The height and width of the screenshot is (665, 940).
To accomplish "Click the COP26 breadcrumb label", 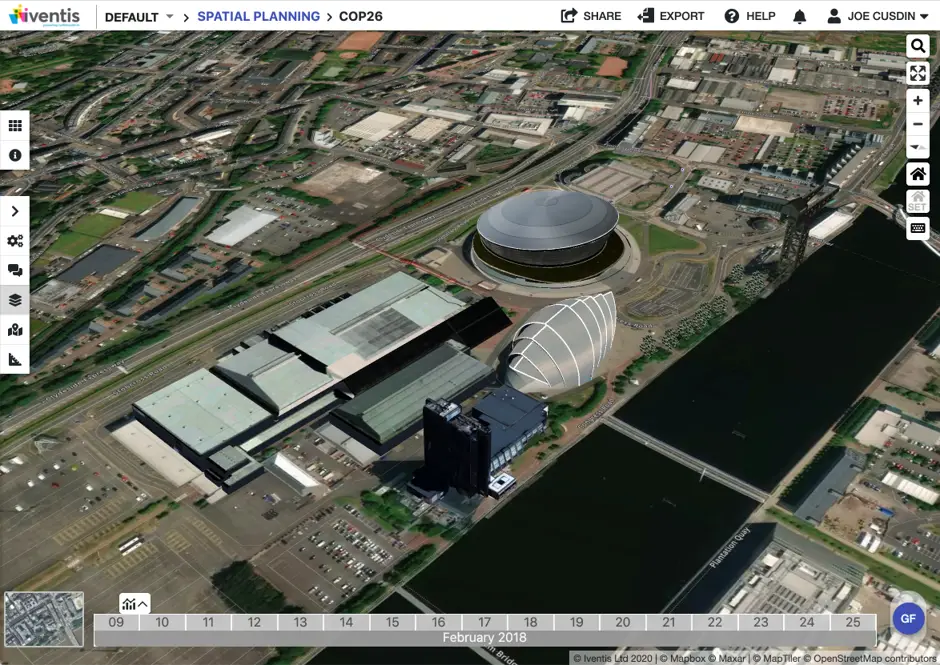I will click(x=360, y=16).
